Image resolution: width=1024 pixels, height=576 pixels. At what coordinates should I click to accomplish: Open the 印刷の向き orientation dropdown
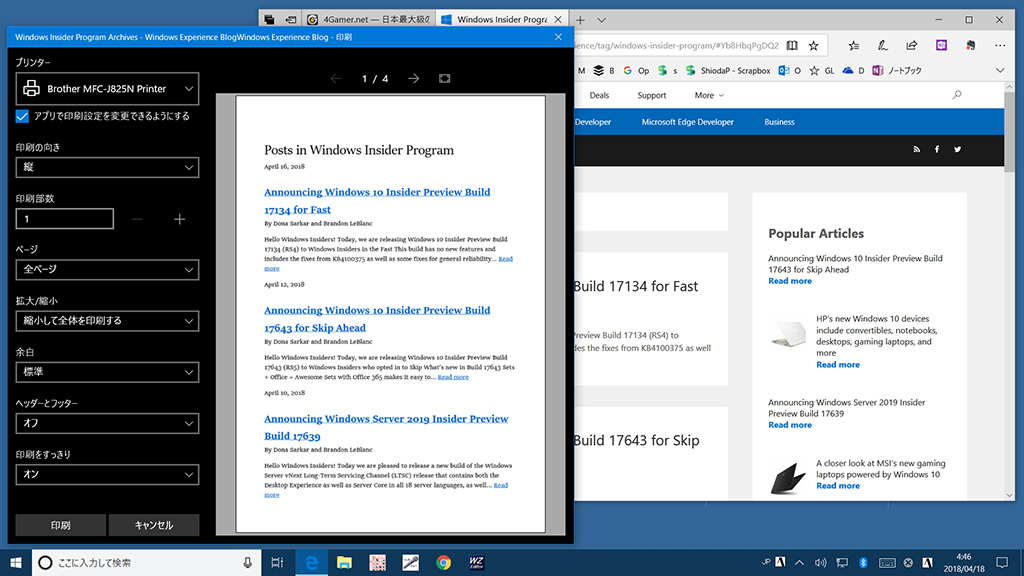click(107, 167)
